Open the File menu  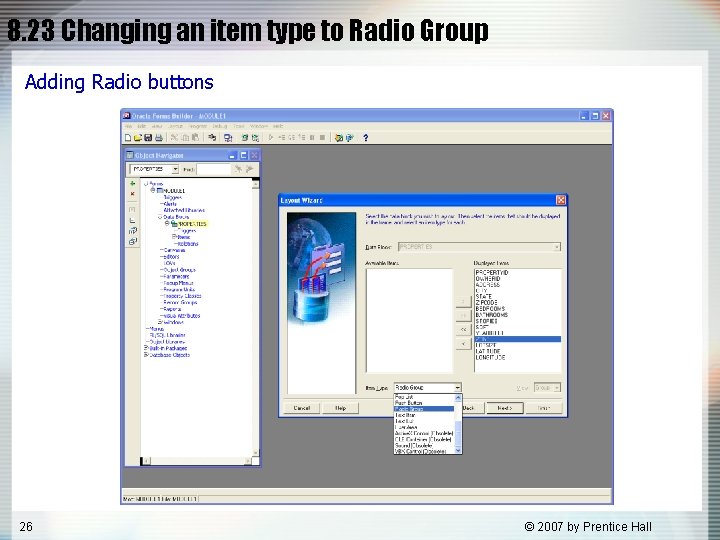(128, 126)
